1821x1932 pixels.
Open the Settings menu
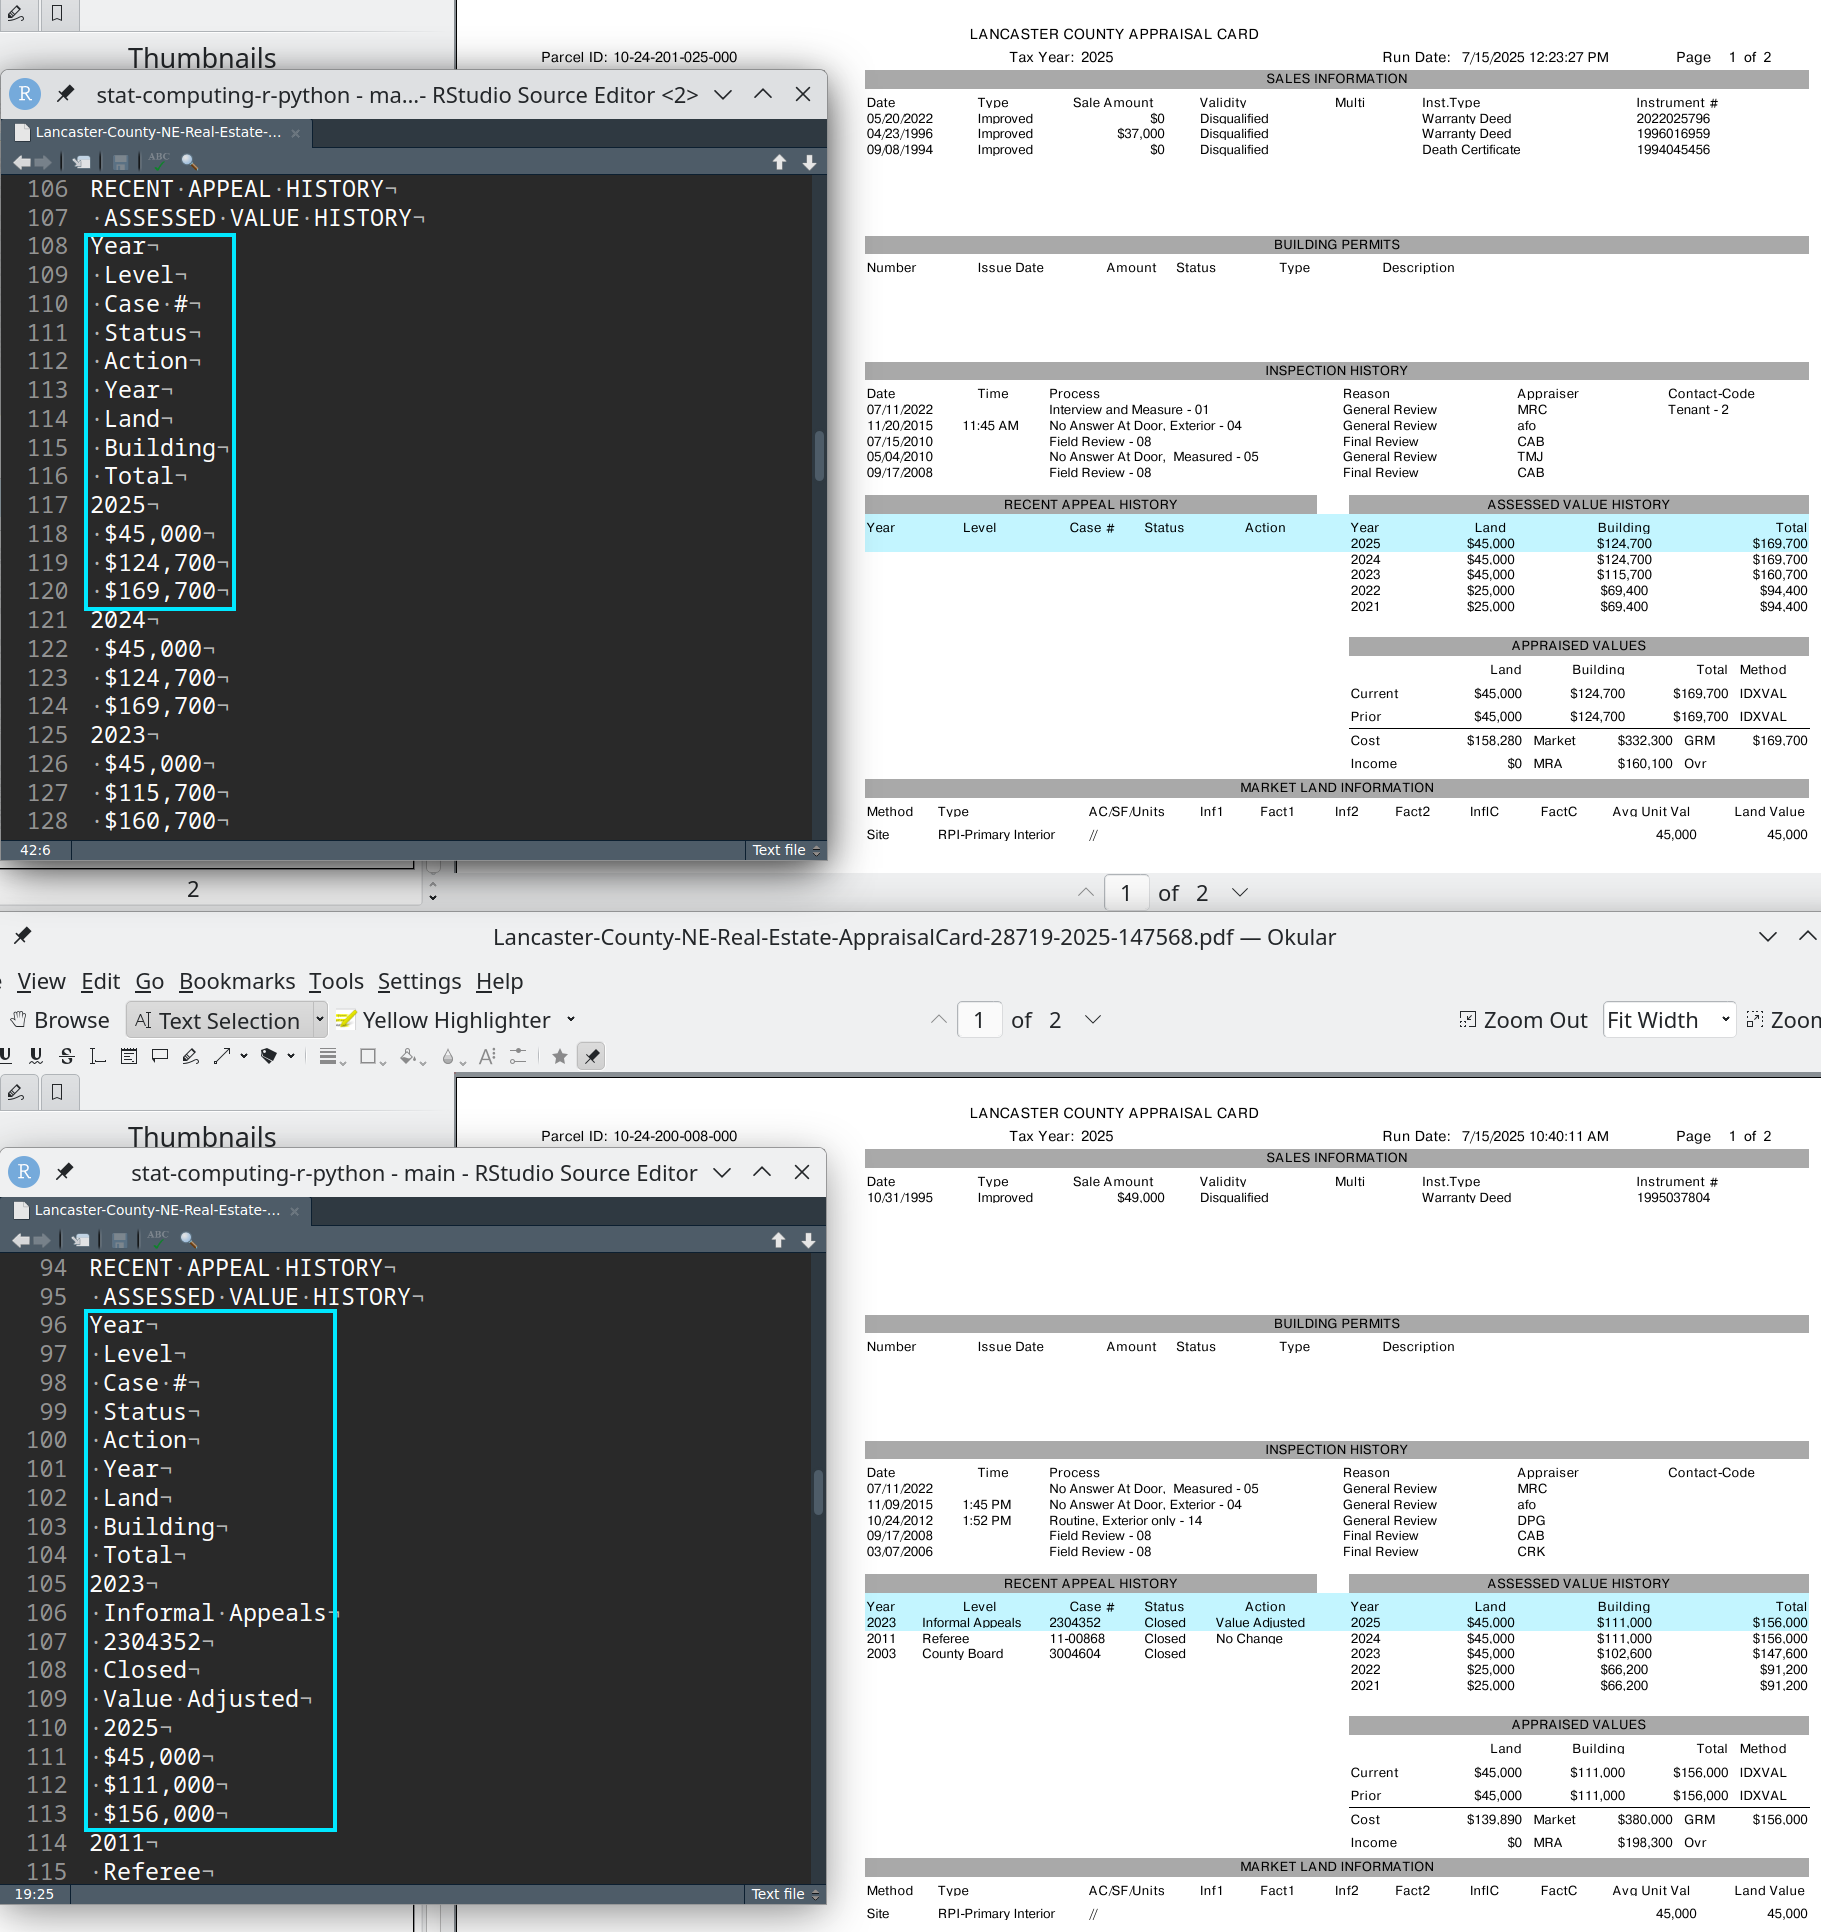click(419, 981)
